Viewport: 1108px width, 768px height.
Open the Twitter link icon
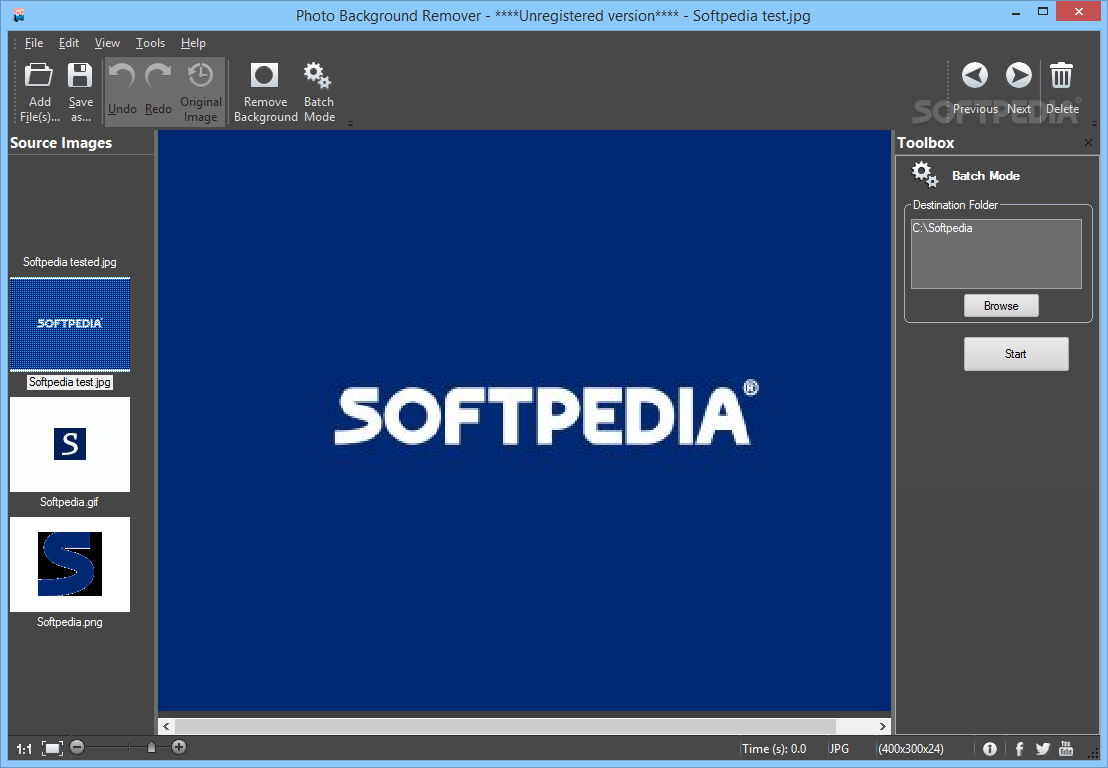tap(1042, 749)
